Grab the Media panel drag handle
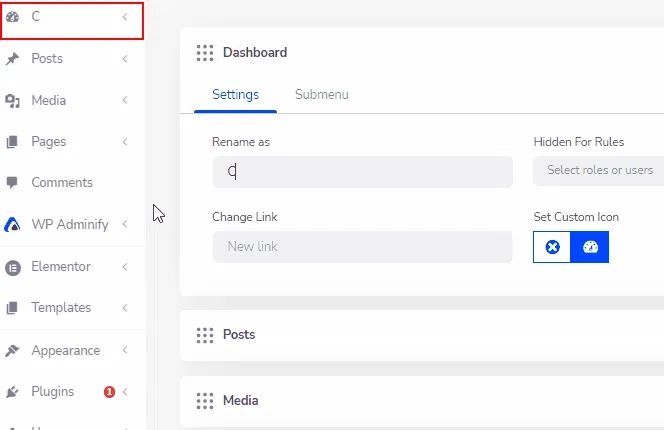The height and width of the screenshot is (430, 664). 205,400
